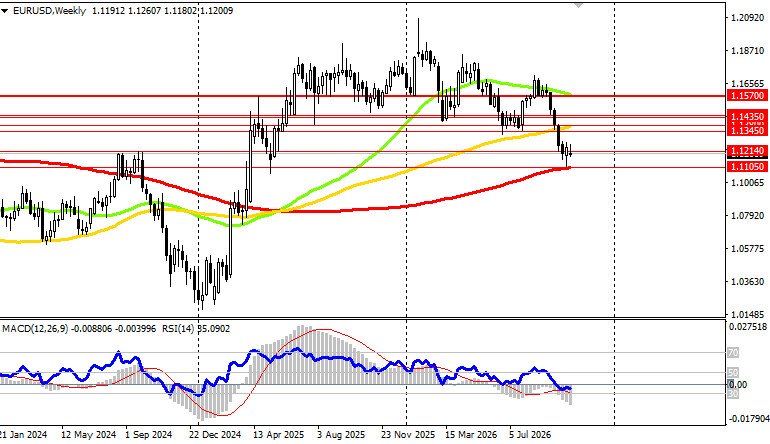The image size is (770, 444).
Task: Click the red 1.11050 level price label
Action: (x=747, y=167)
